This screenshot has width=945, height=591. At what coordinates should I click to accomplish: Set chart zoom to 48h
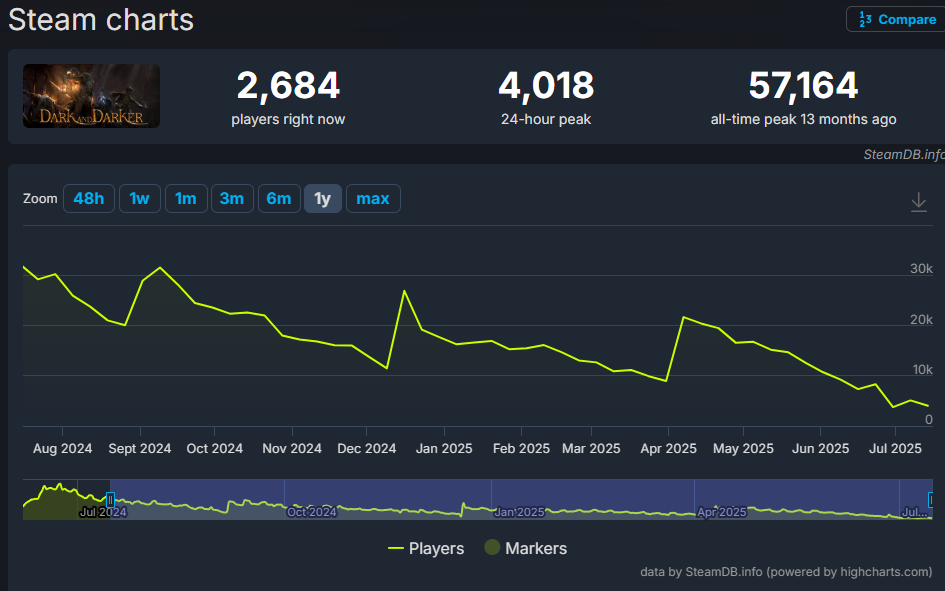89,199
